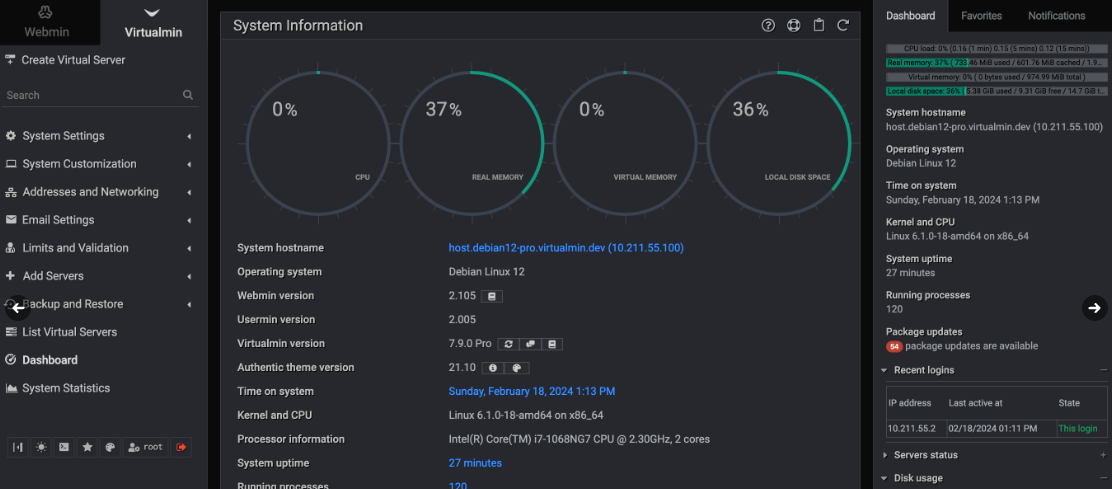
Task: Click the sidebar Search field
Action: pyautogui.click(x=90, y=95)
